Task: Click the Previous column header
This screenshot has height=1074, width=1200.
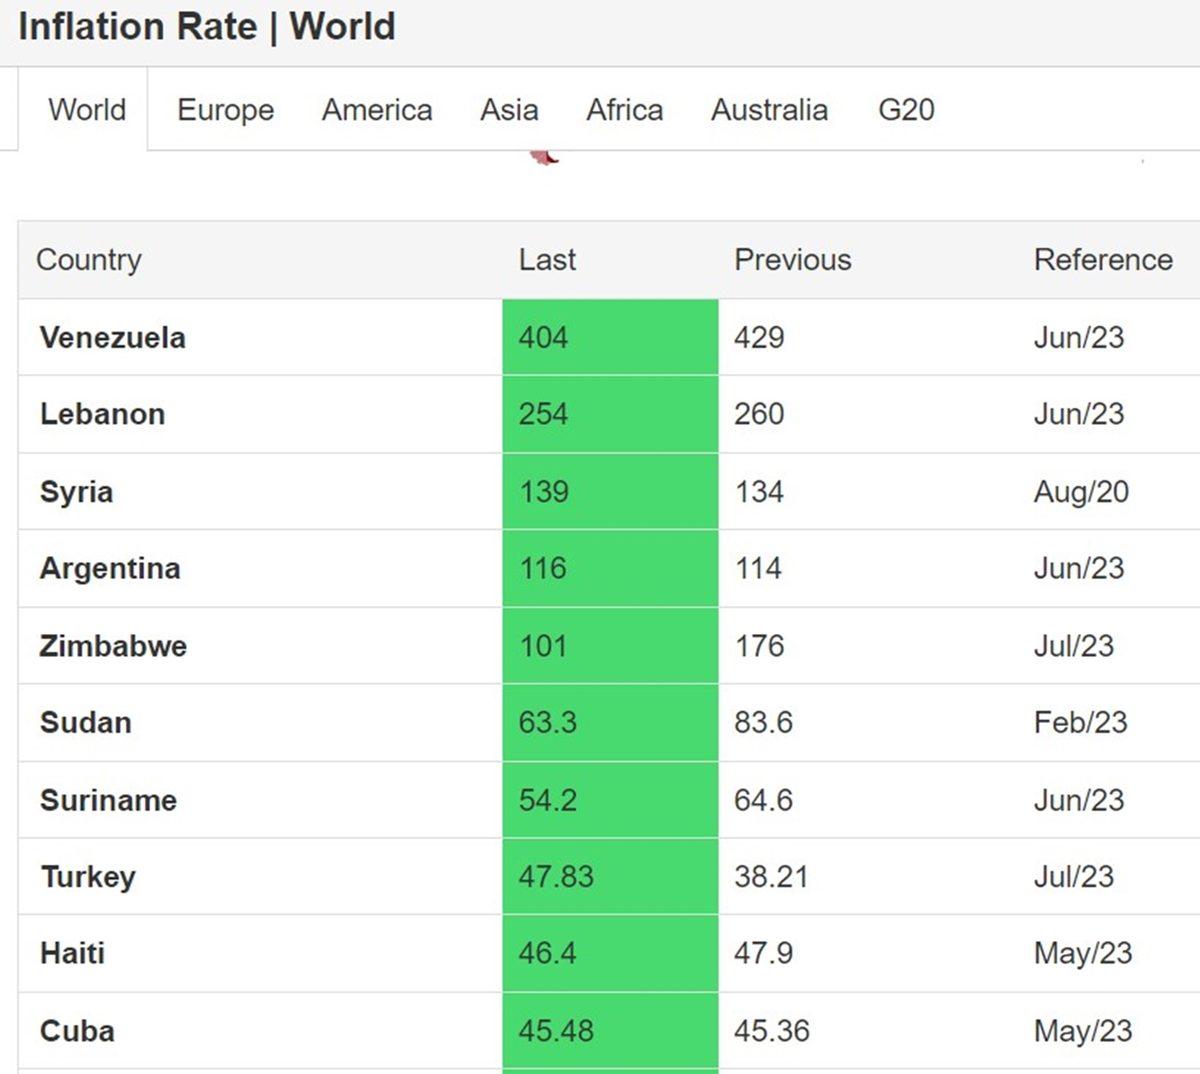Action: [x=792, y=260]
